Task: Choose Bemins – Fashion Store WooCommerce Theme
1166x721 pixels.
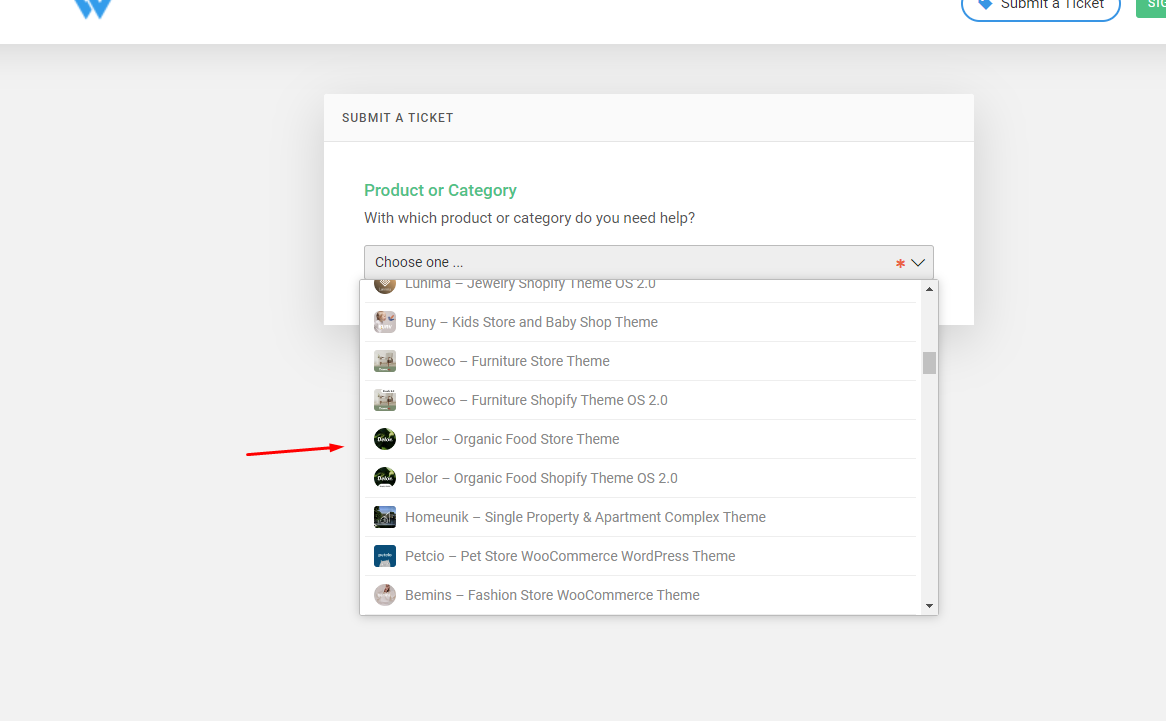Action: pyautogui.click(x=640, y=595)
